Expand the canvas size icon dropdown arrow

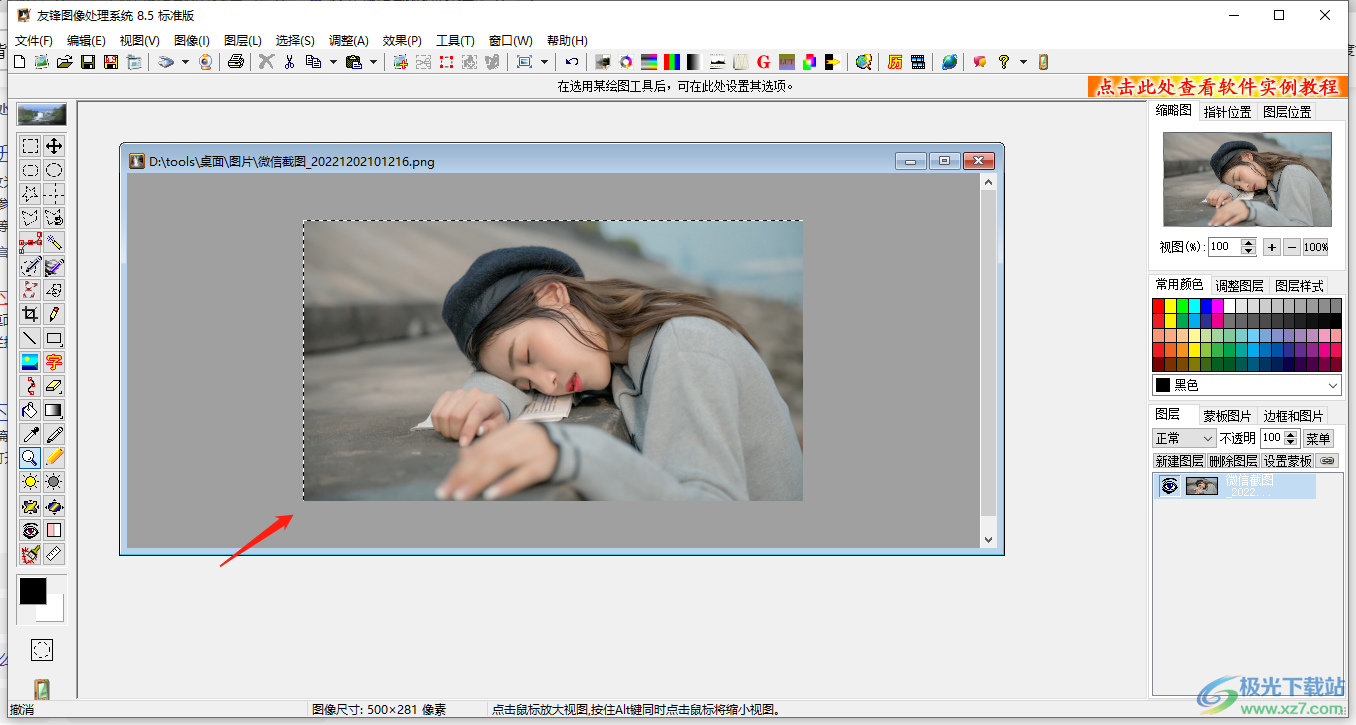[x=545, y=62]
